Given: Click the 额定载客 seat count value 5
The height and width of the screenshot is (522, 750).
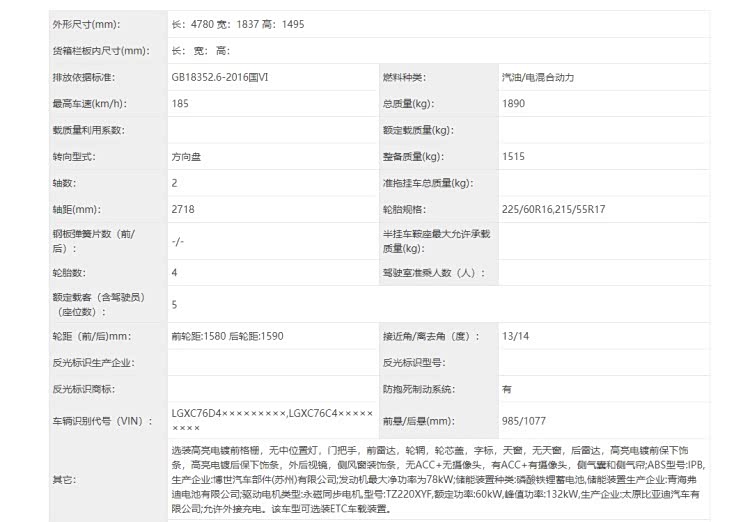Looking at the screenshot, I should point(174,304).
